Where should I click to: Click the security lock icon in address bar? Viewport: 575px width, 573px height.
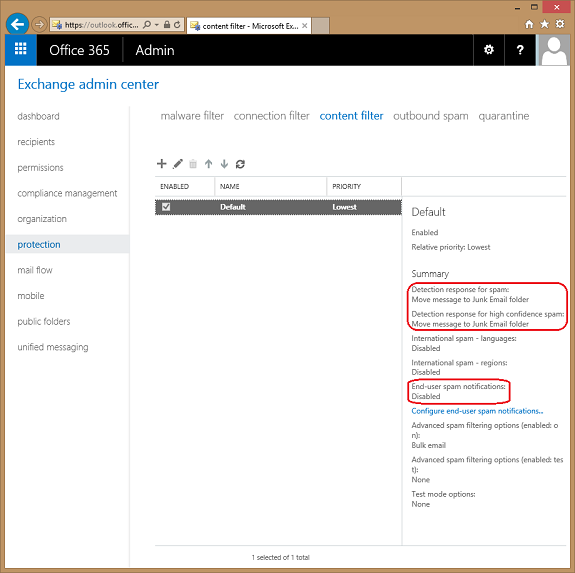[x=167, y=25]
